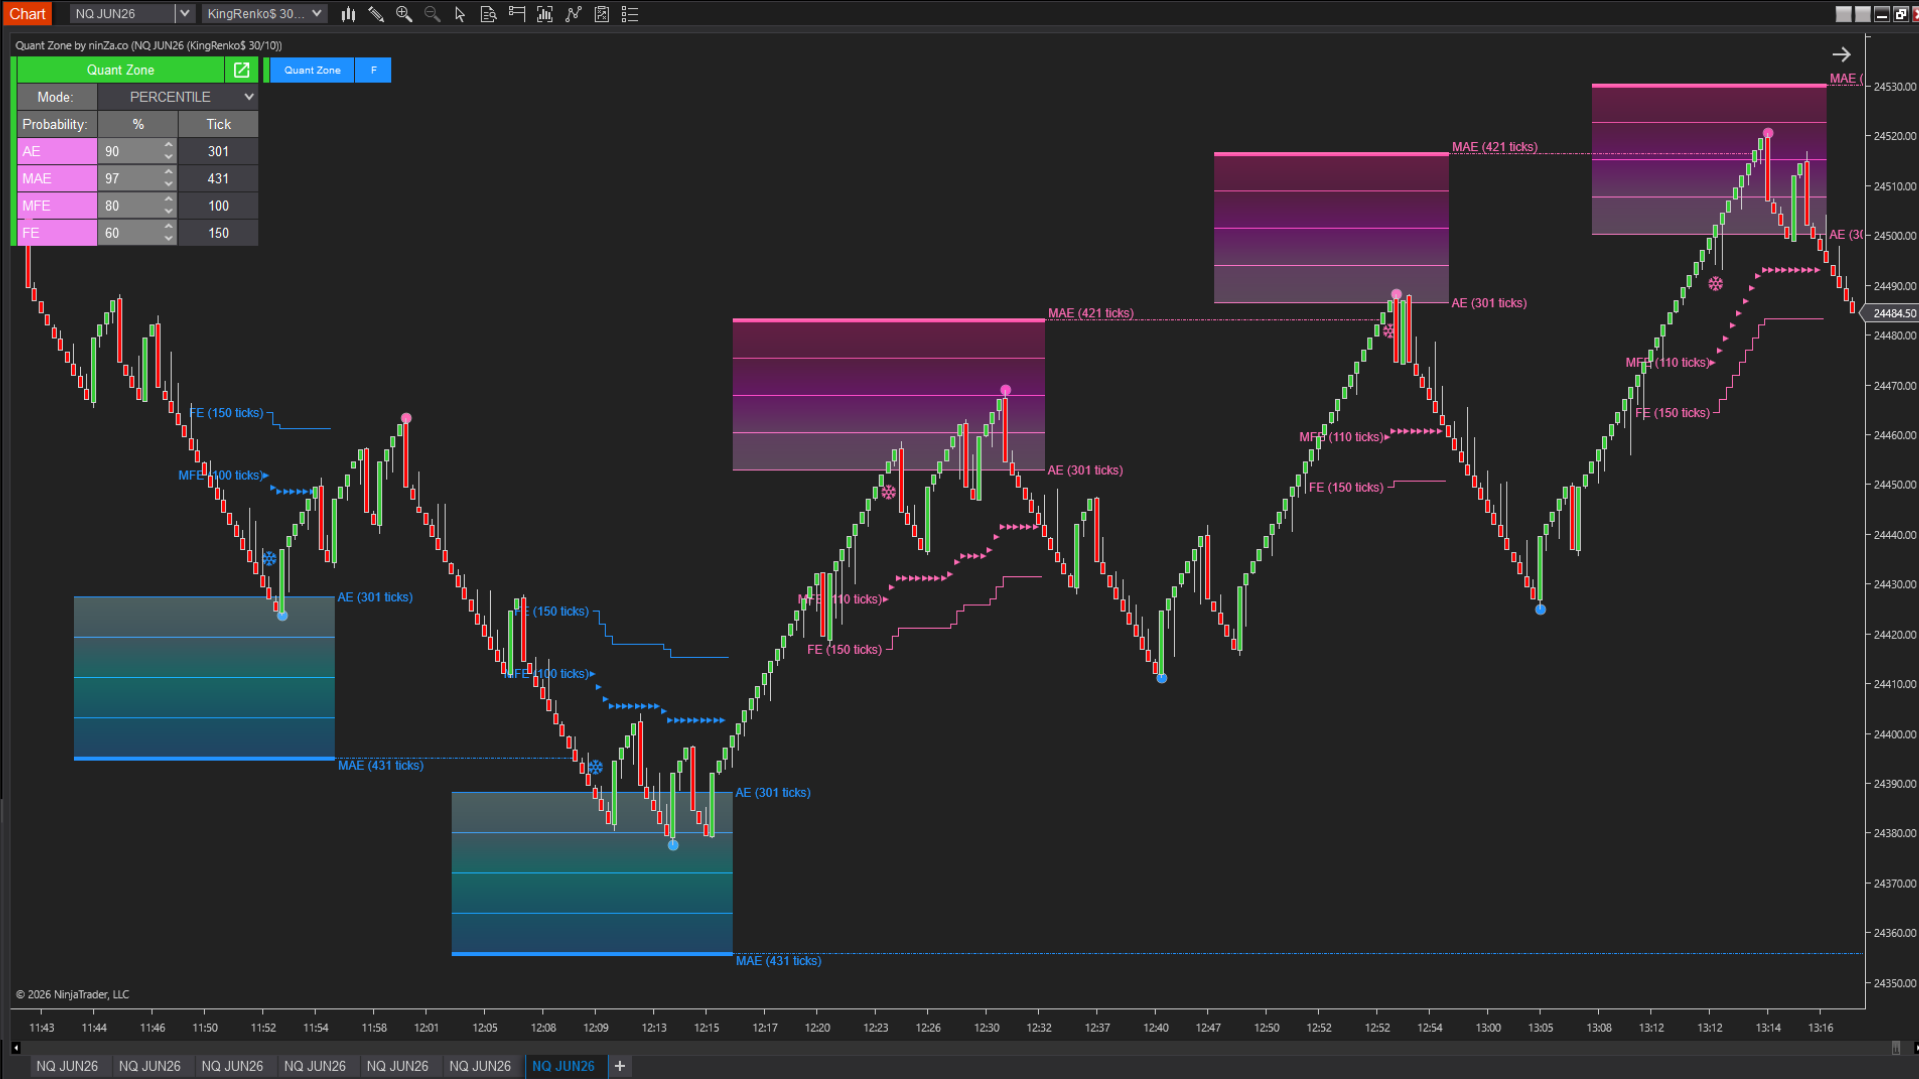Click the zoom in magnifier icon
Screen dimensions: 1919x1079
point(404,14)
